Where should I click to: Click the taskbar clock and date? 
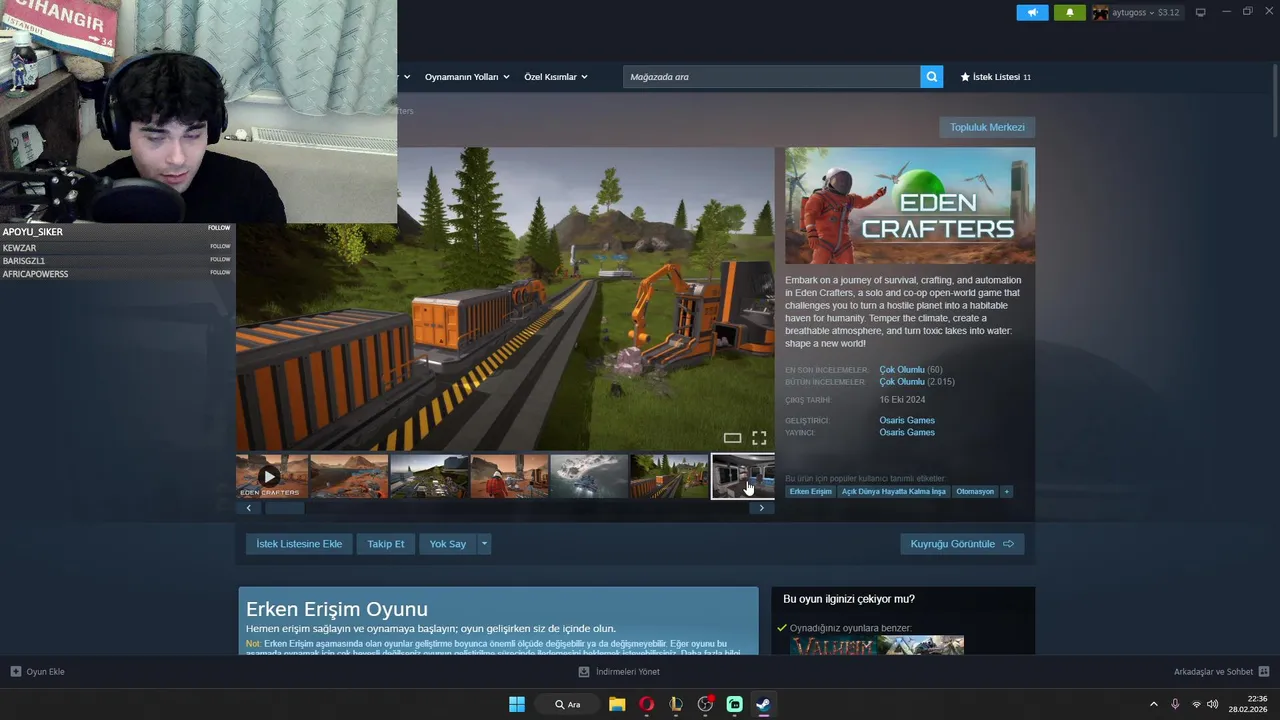click(1250, 704)
